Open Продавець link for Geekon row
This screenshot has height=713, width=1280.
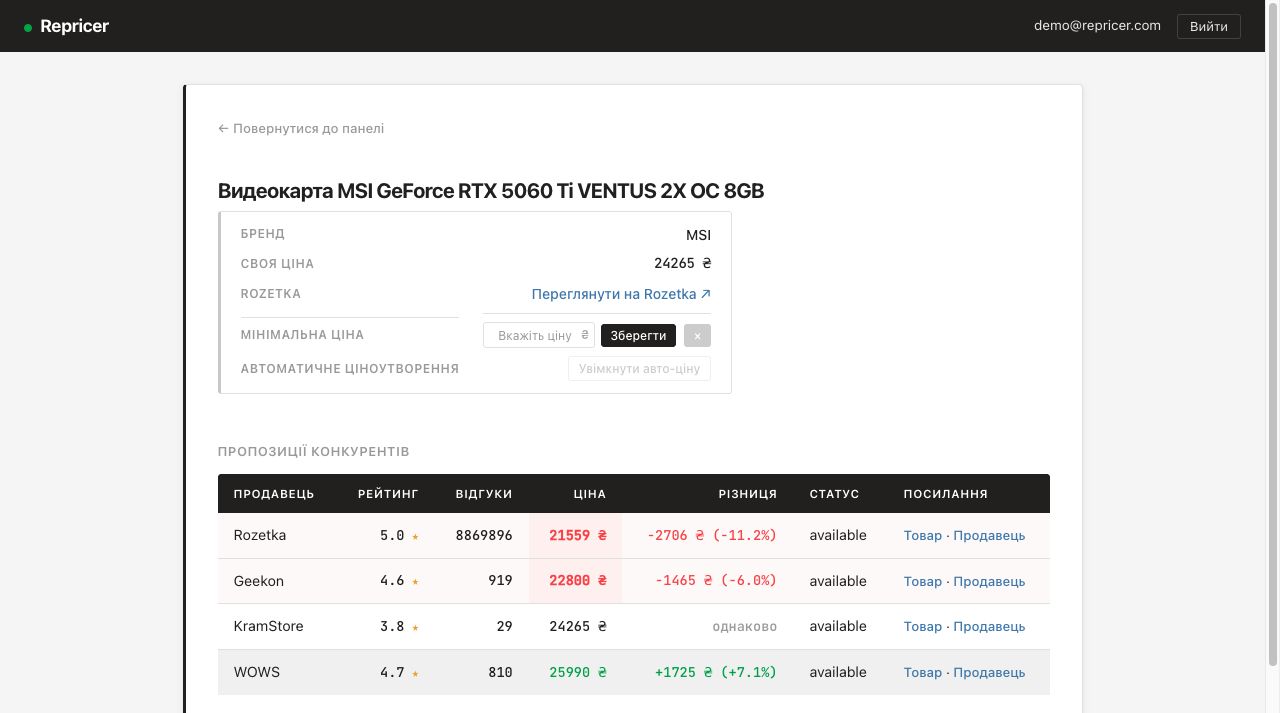click(x=989, y=581)
